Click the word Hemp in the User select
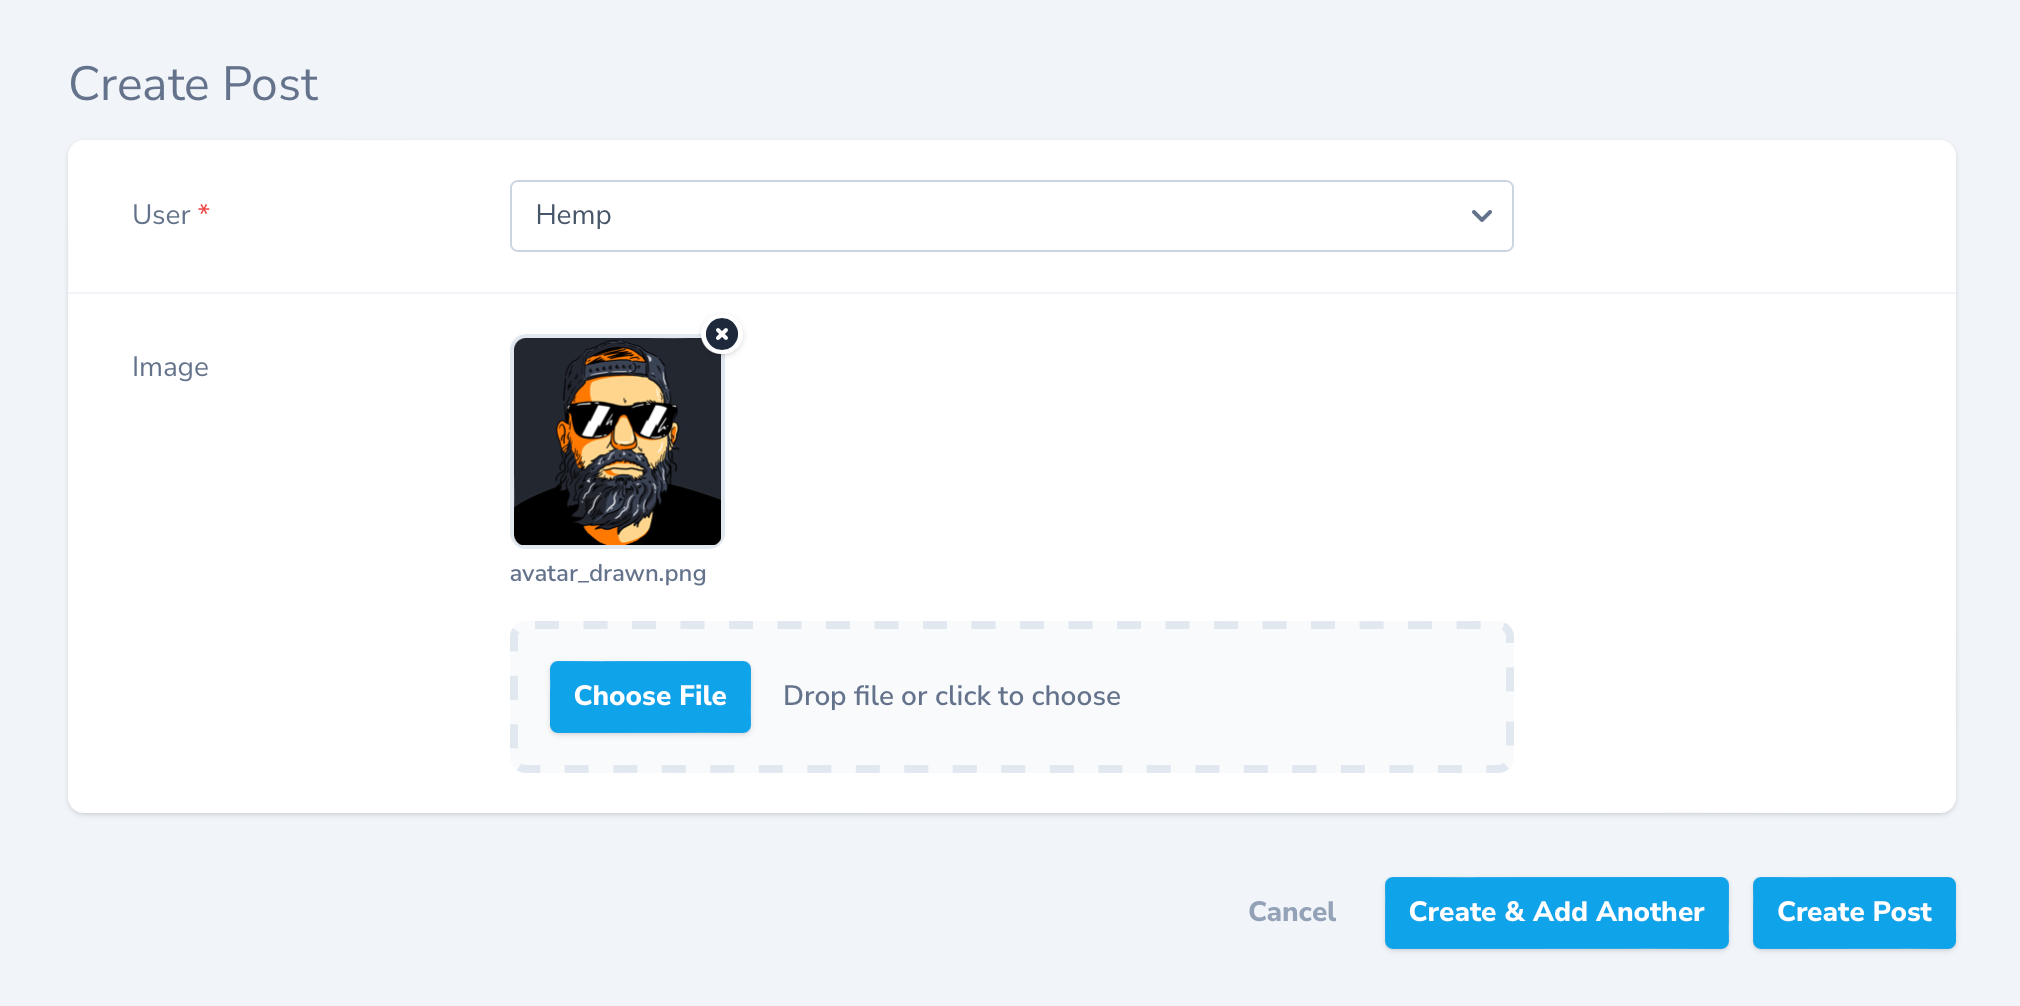Viewport: 2020px width, 1006px height. [573, 215]
